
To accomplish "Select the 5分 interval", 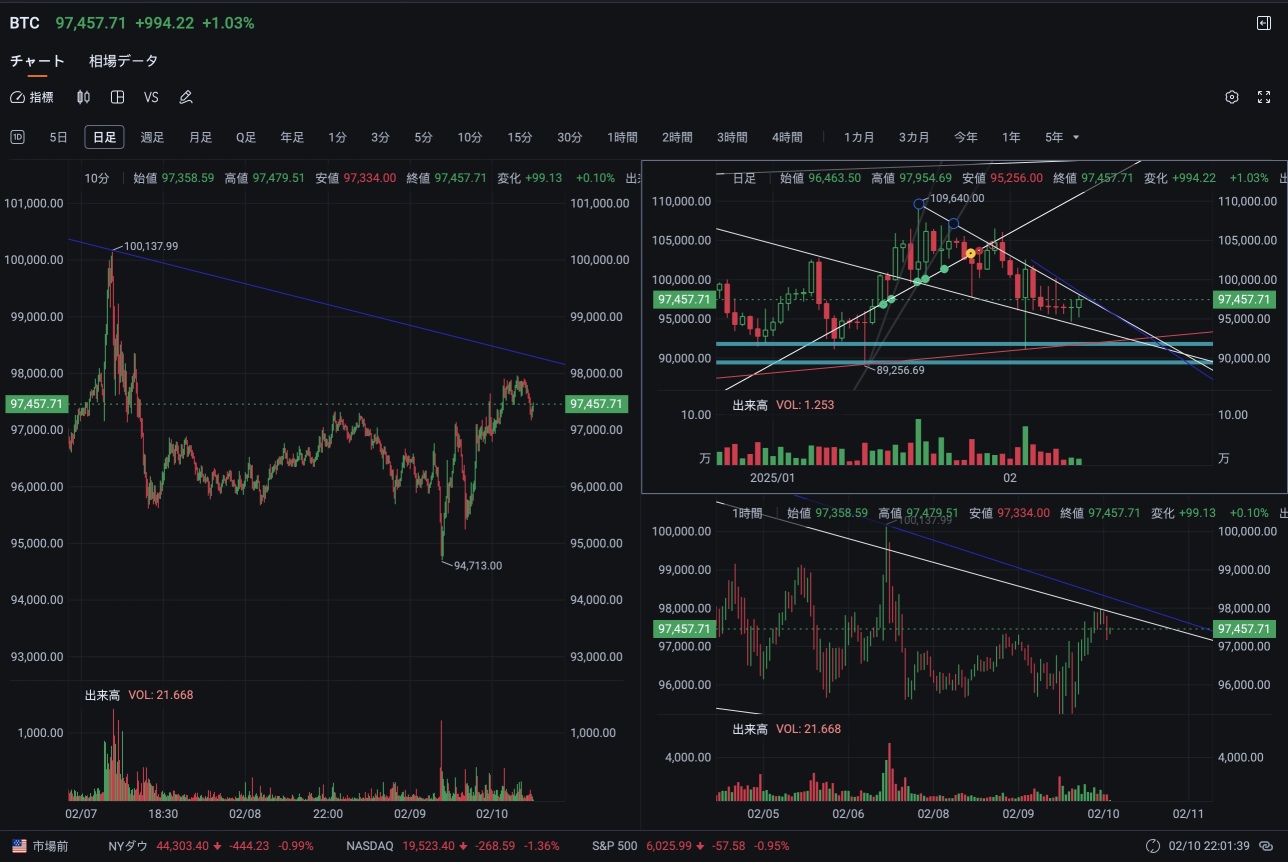I will (x=423, y=137).
